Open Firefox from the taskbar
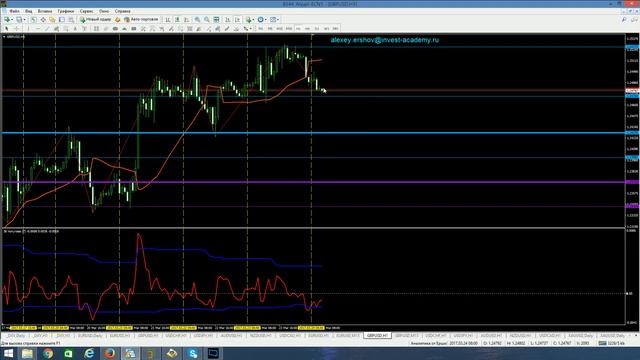The image size is (640, 360). [110, 353]
